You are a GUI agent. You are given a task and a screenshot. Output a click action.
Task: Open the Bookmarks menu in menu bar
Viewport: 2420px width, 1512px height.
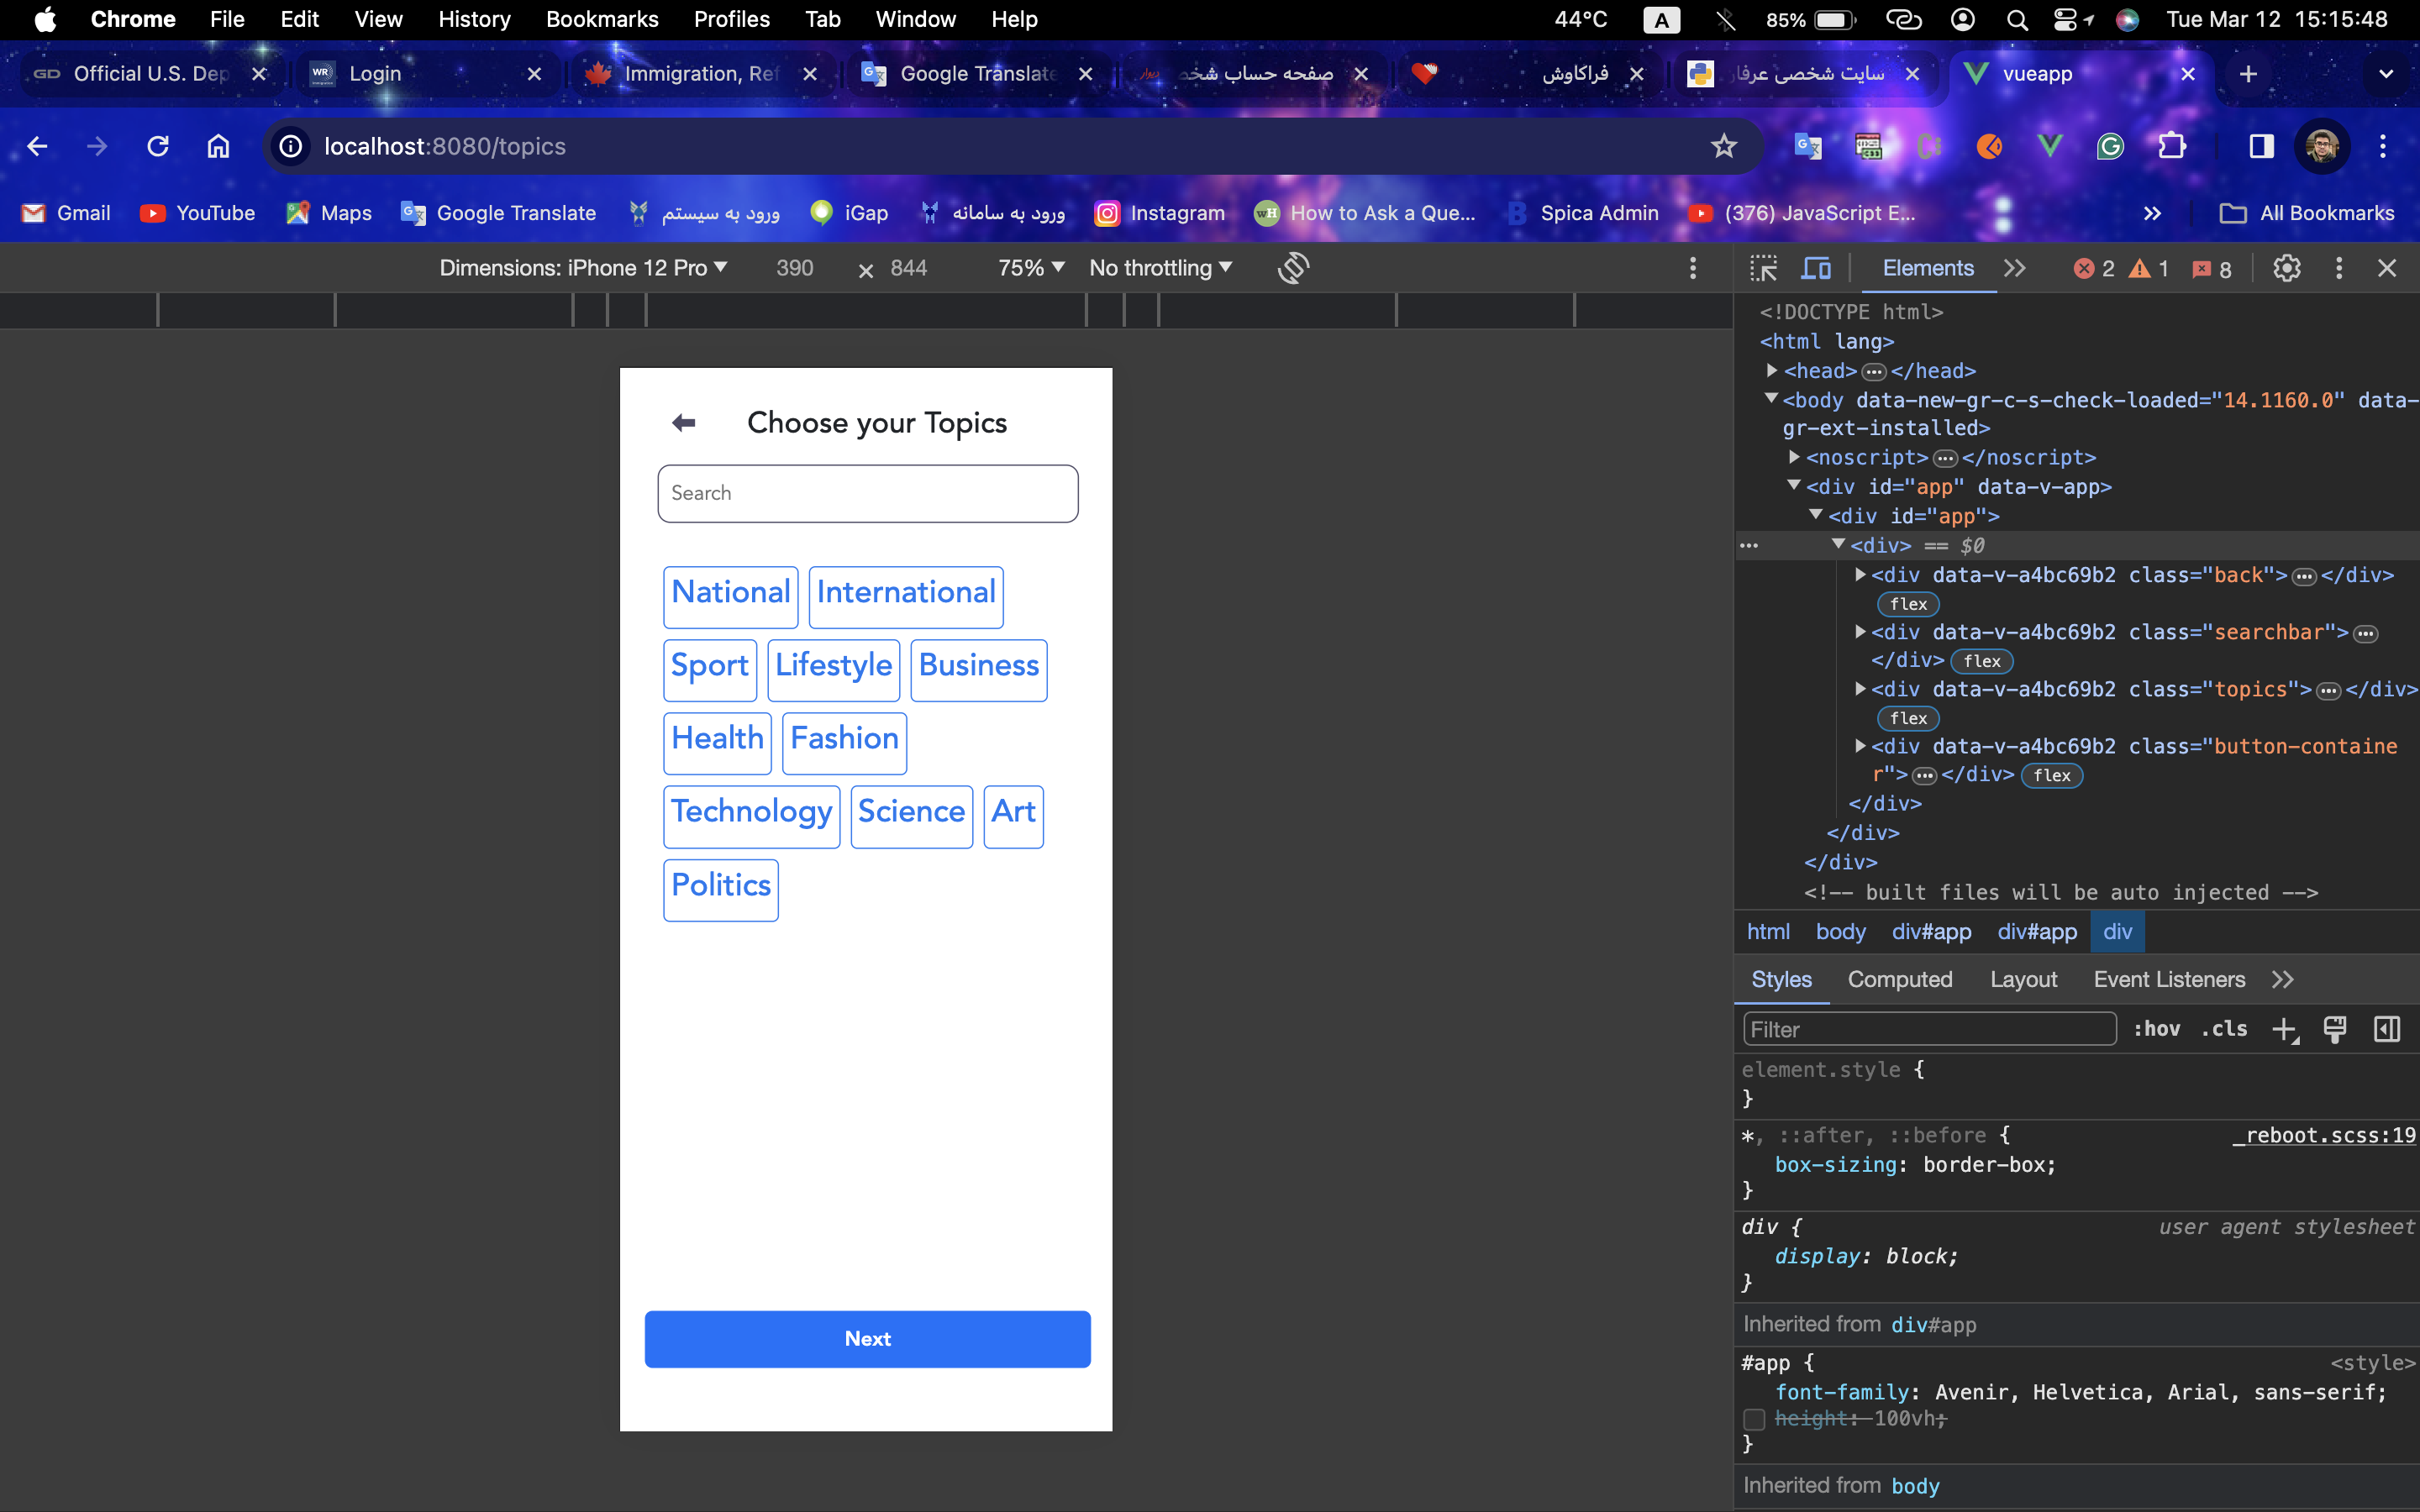click(x=602, y=19)
